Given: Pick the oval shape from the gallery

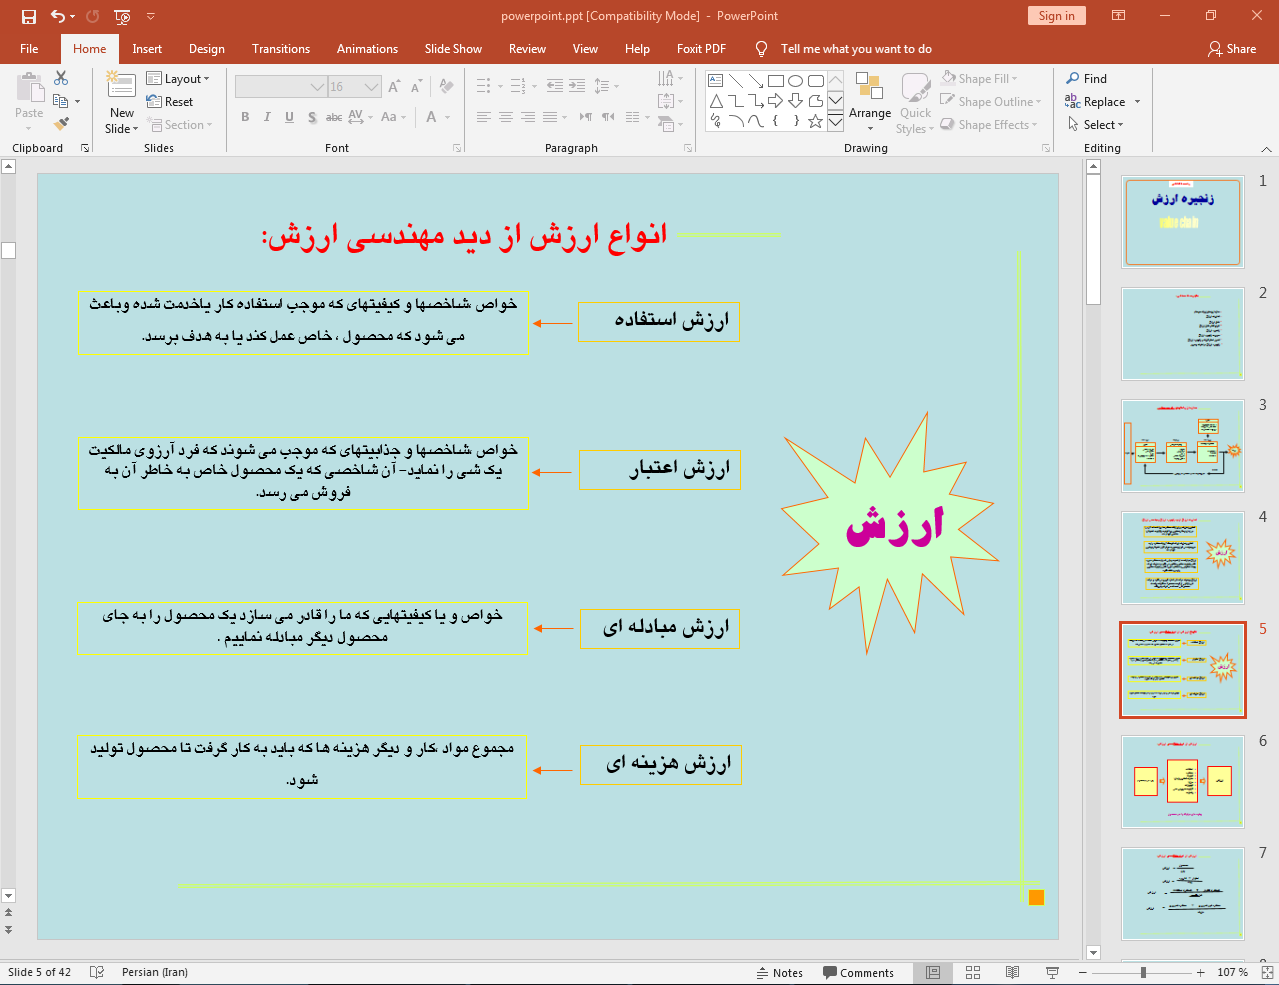Looking at the screenshot, I should tap(796, 81).
